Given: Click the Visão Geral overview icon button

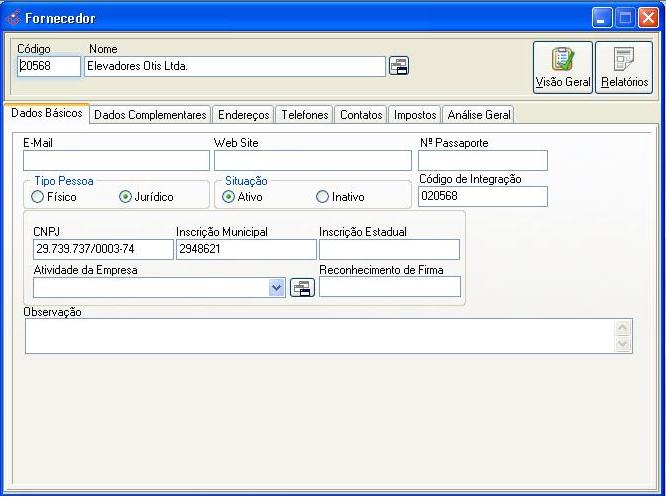Looking at the screenshot, I should pyautogui.click(x=562, y=67).
